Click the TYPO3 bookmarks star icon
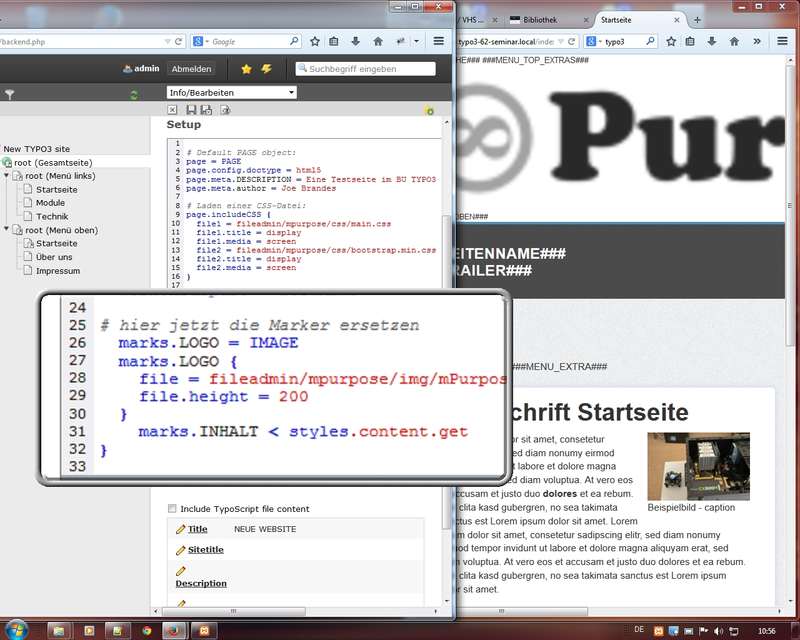The image size is (800, 640). click(247, 69)
